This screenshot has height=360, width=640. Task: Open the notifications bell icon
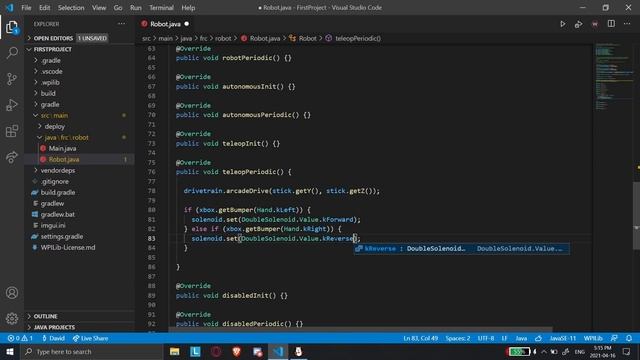tap(629, 338)
